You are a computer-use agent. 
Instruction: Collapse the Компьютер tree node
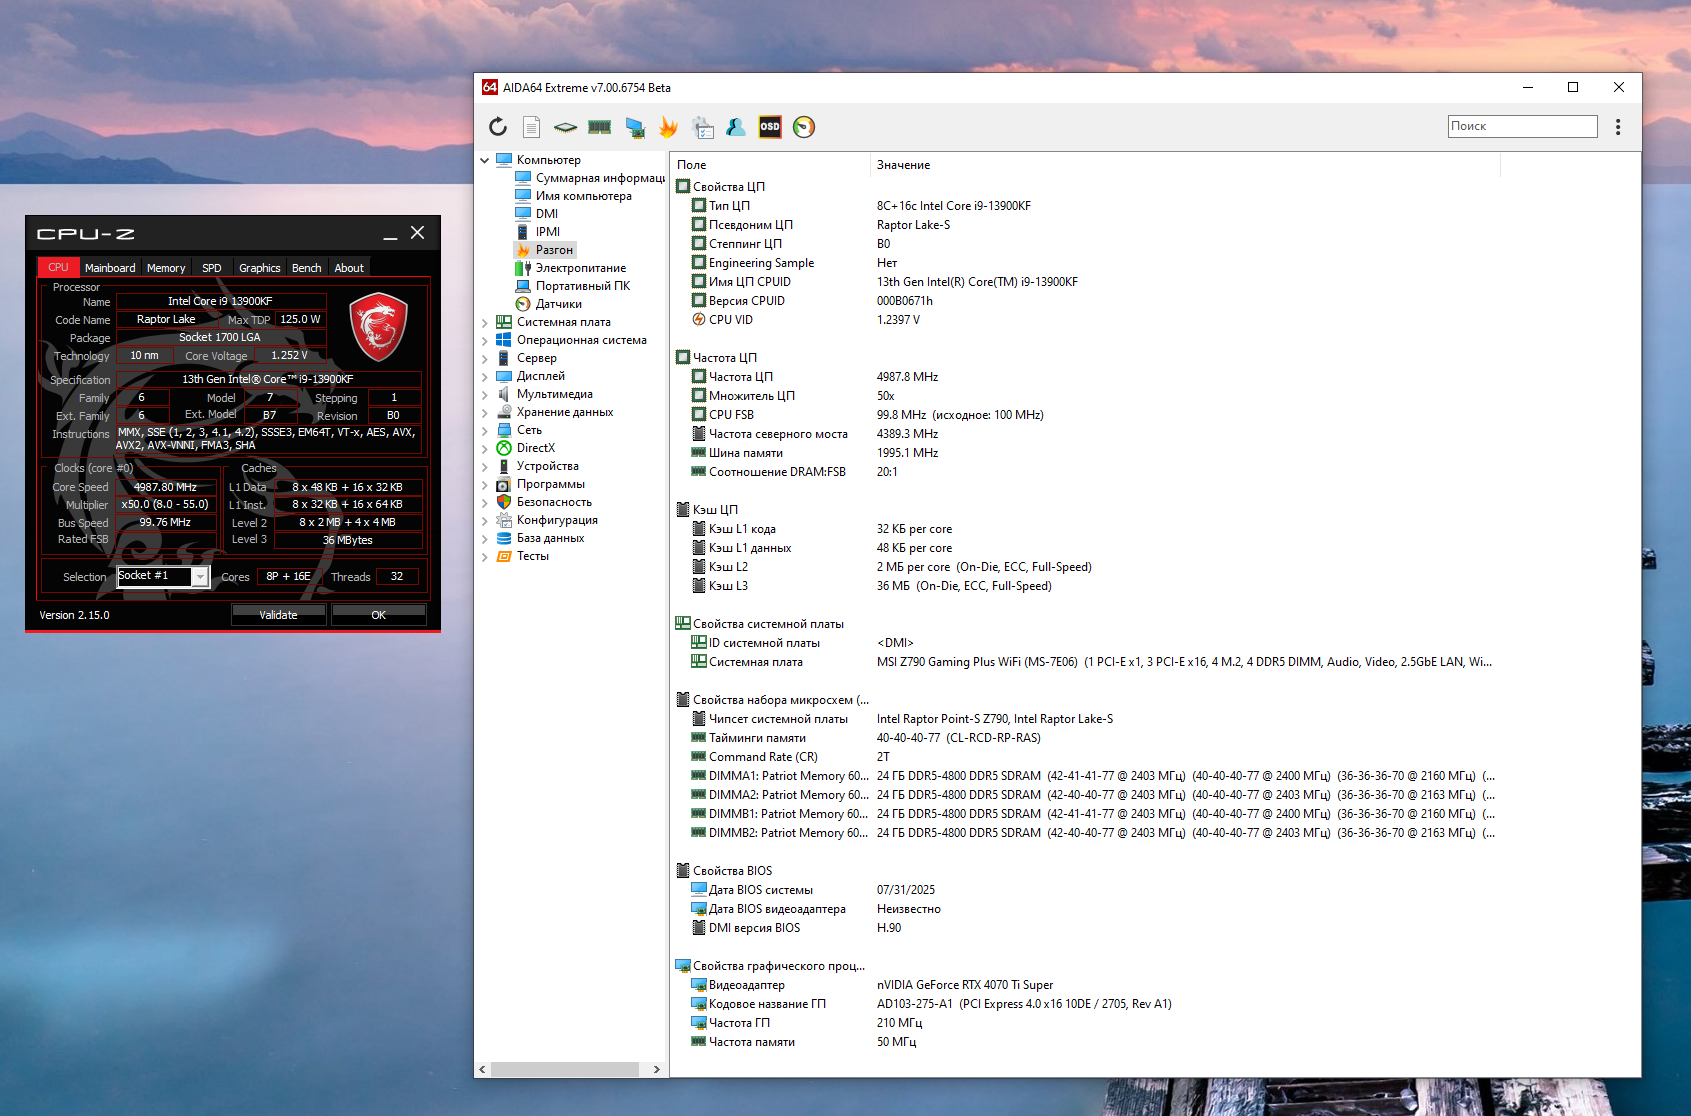(x=485, y=160)
